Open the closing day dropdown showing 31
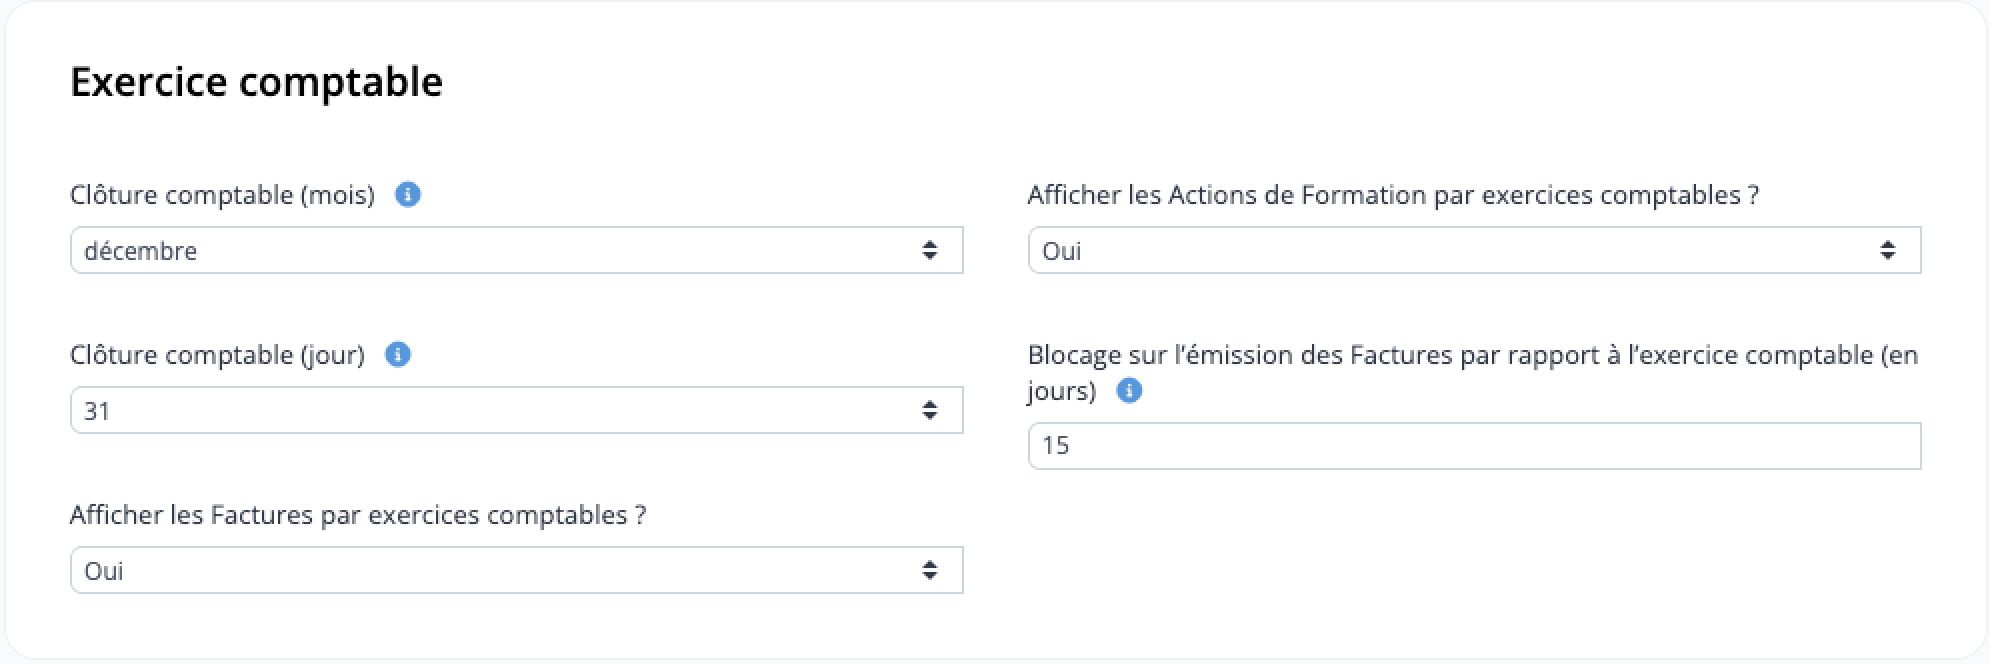The width and height of the screenshot is (1990, 664). [x=516, y=410]
